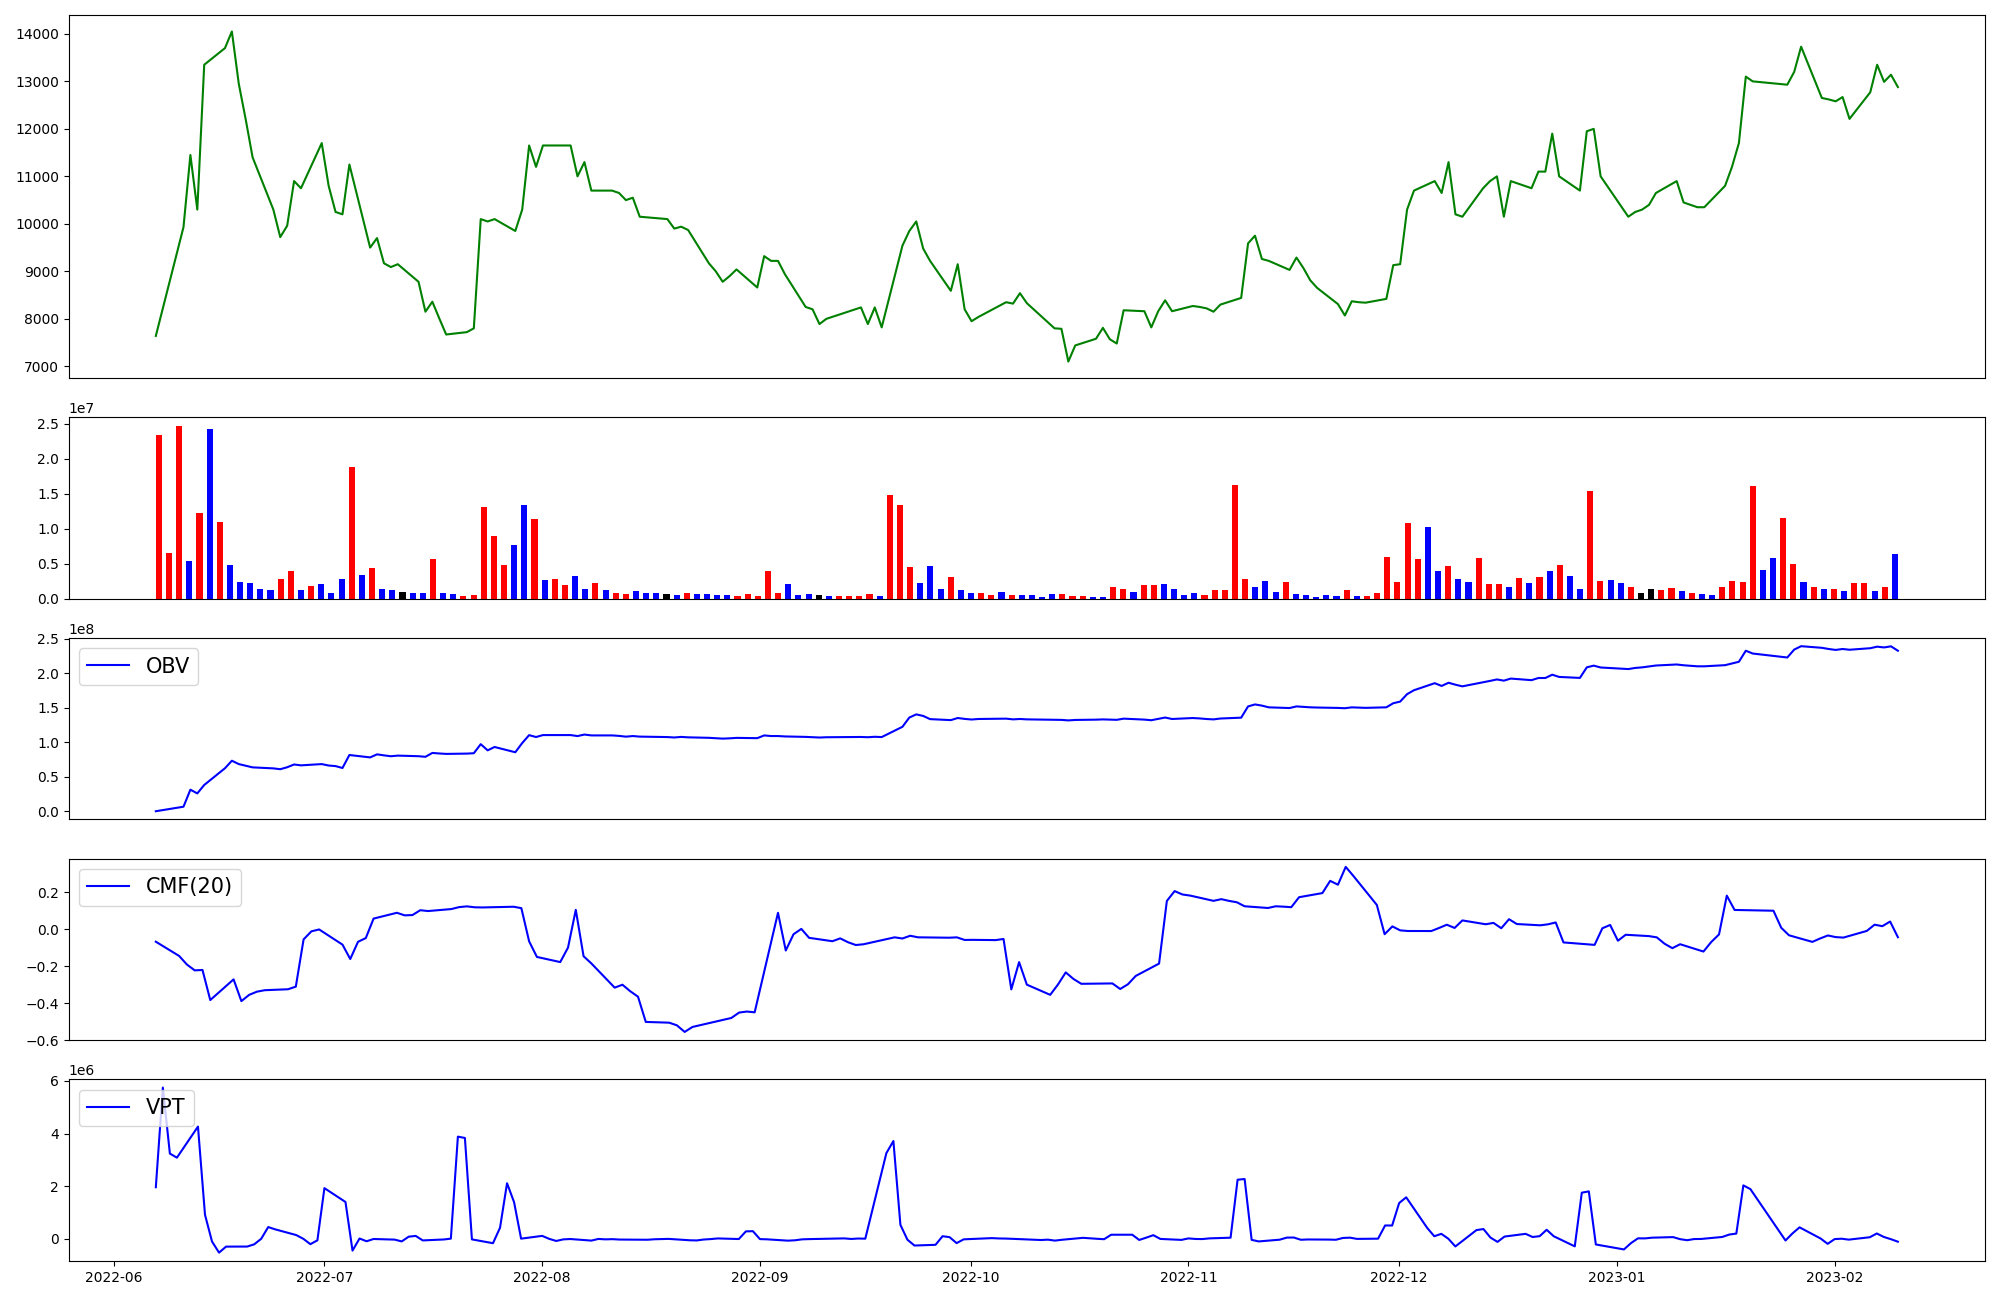Click the blue line sample in OBV legend
This screenshot has height=1300, width=2000.
click(x=109, y=666)
